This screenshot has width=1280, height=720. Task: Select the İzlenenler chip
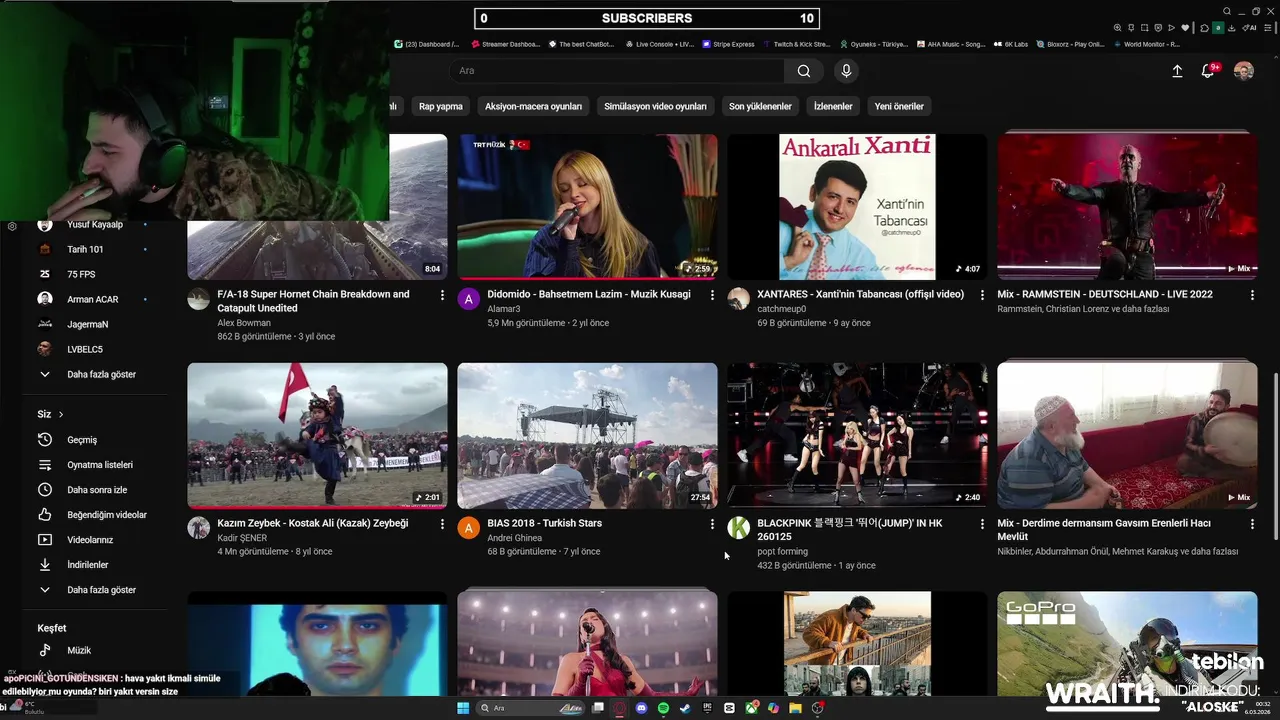[x=833, y=106]
